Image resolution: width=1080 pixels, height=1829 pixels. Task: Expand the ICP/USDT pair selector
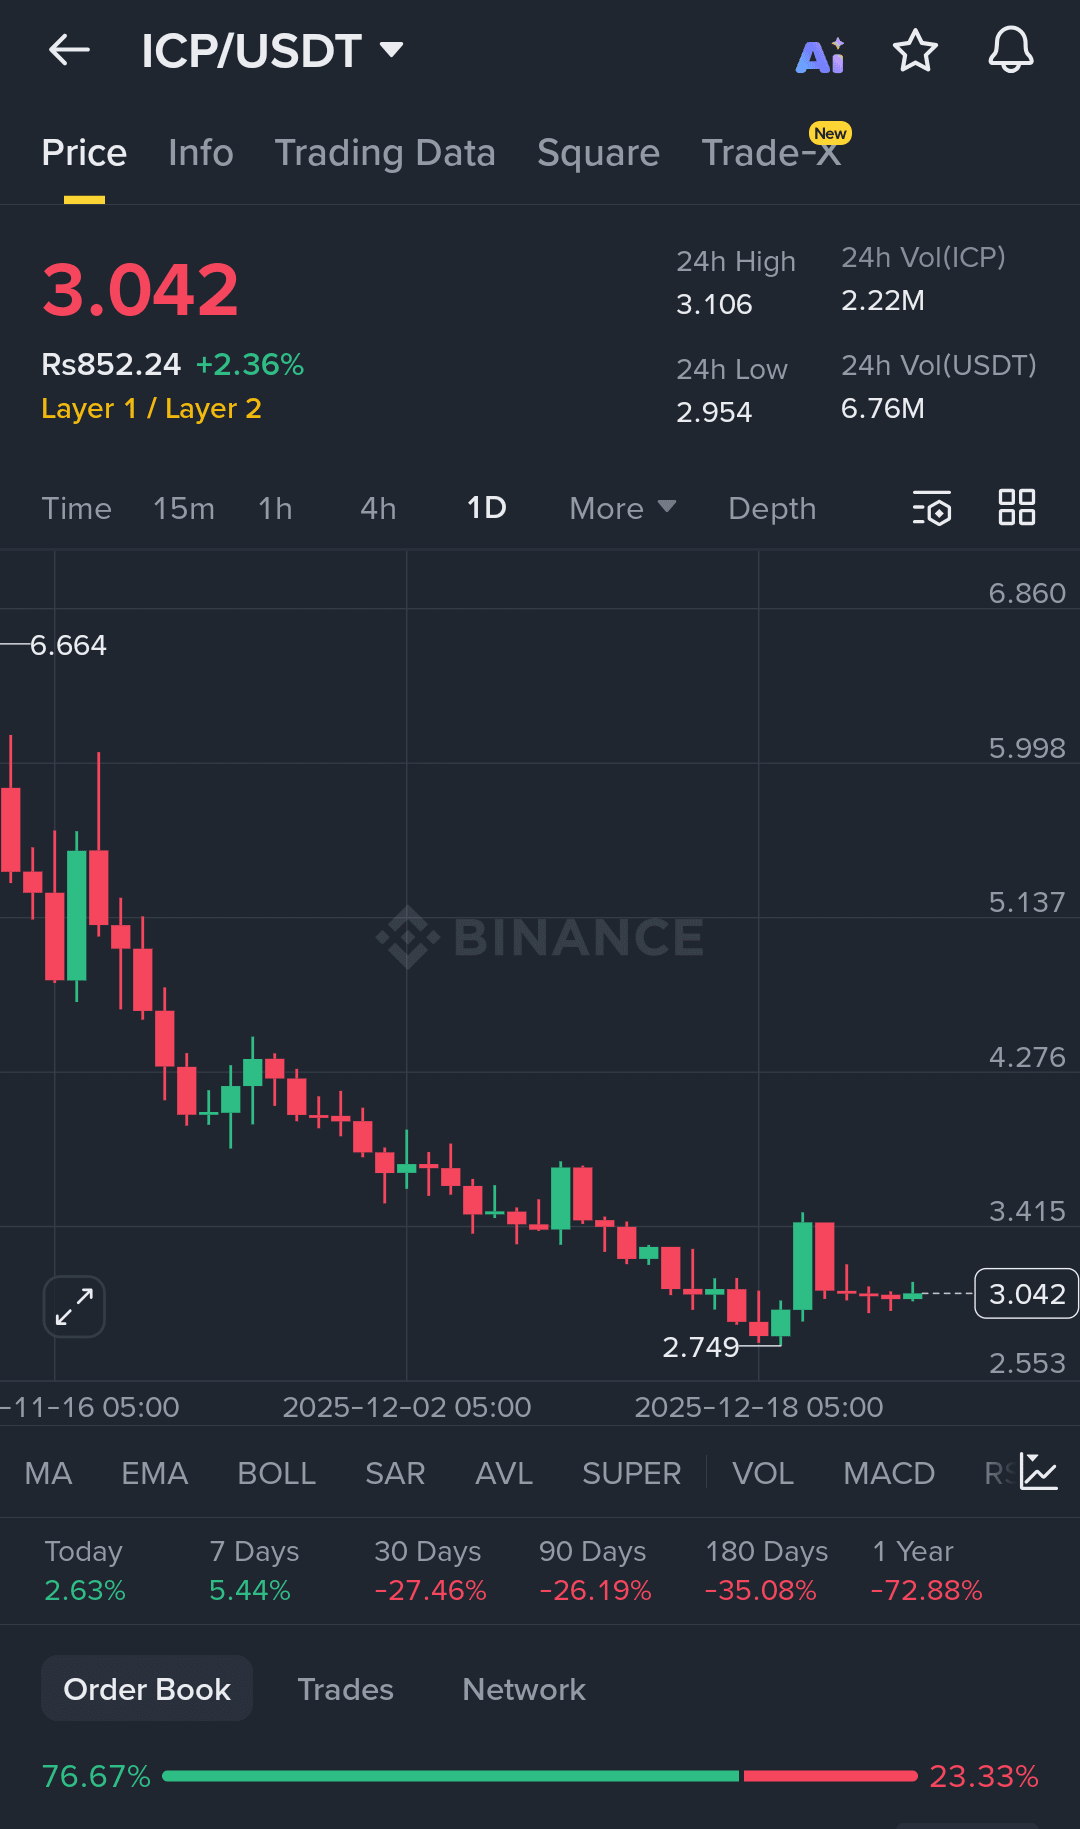(x=272, y=50)
